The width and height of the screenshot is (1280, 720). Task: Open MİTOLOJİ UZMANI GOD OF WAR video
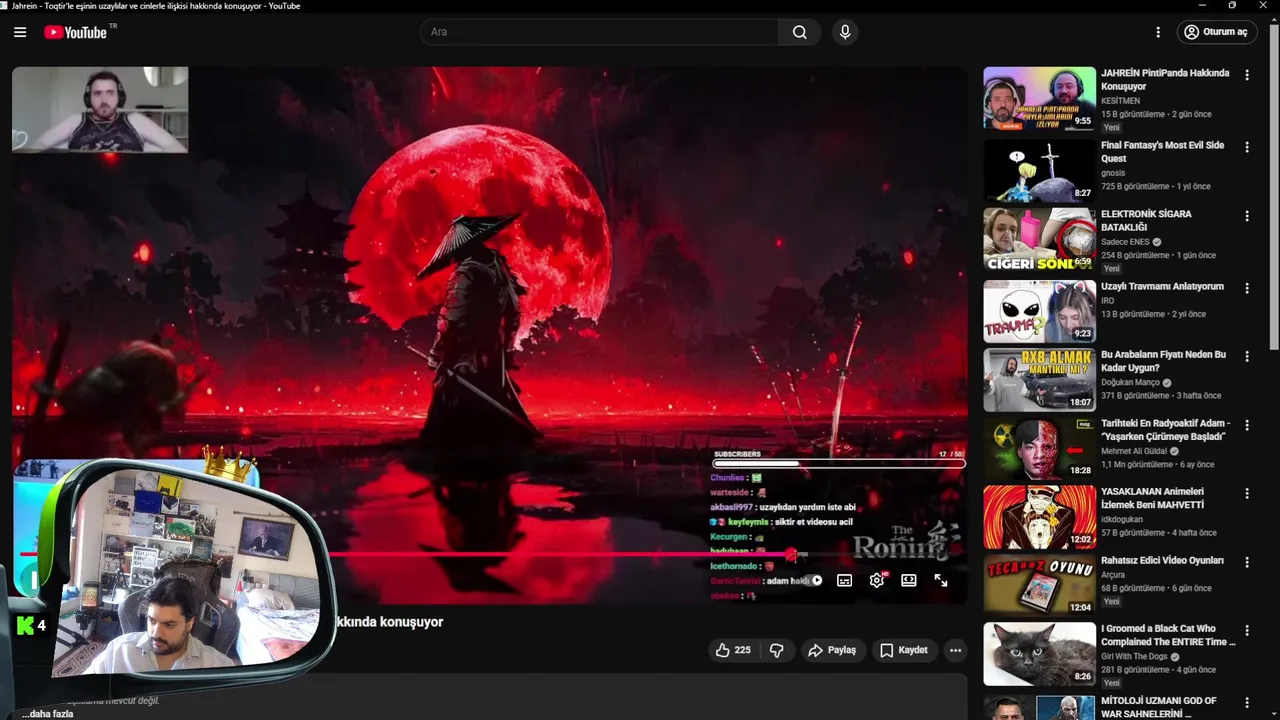1159,707
